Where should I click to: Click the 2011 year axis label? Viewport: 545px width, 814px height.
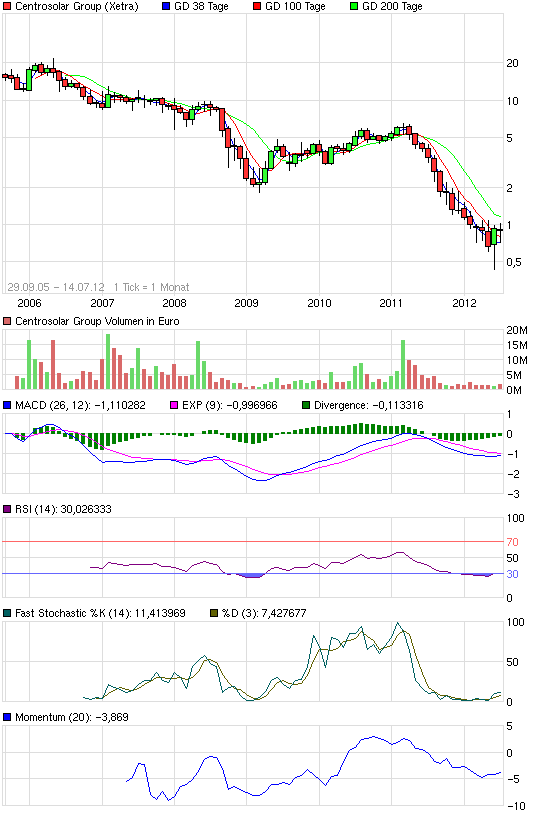(x=391, y=303)
